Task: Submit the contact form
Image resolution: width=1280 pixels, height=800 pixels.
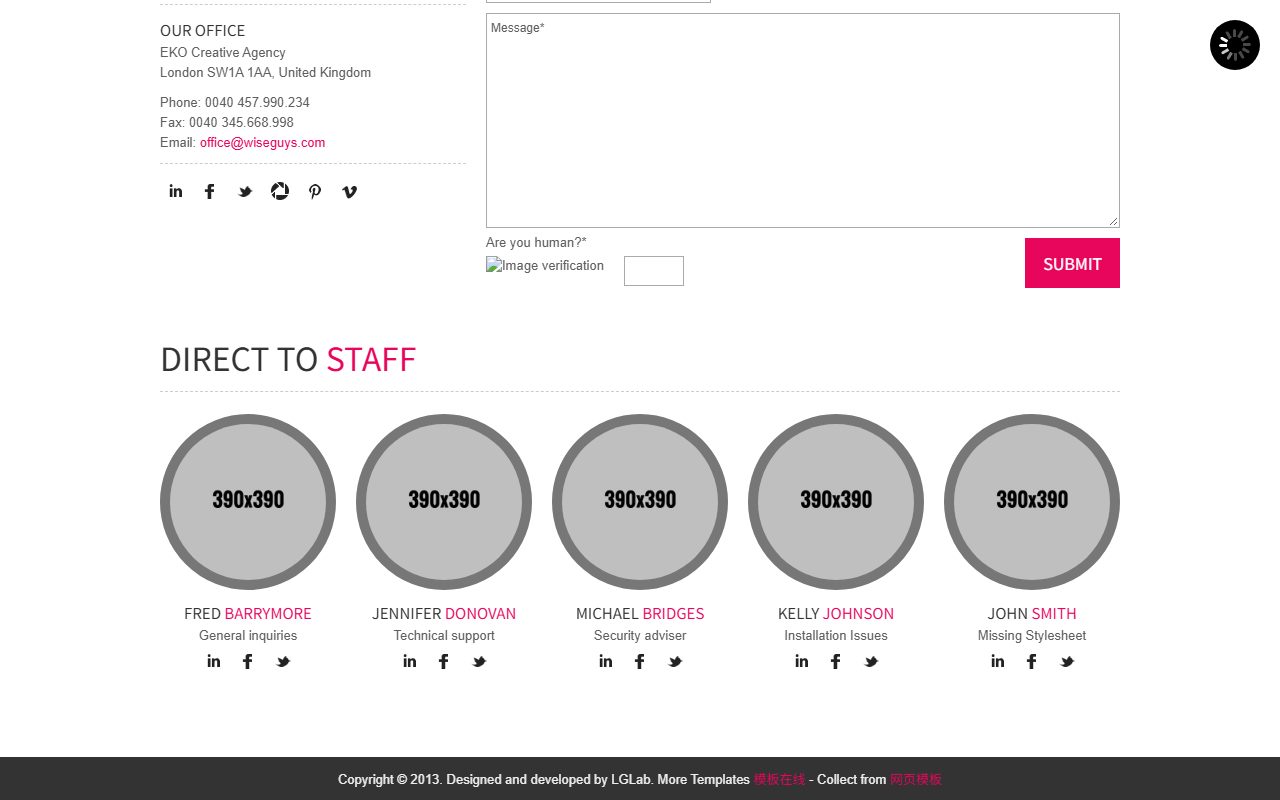Action: coord(1072,263)
